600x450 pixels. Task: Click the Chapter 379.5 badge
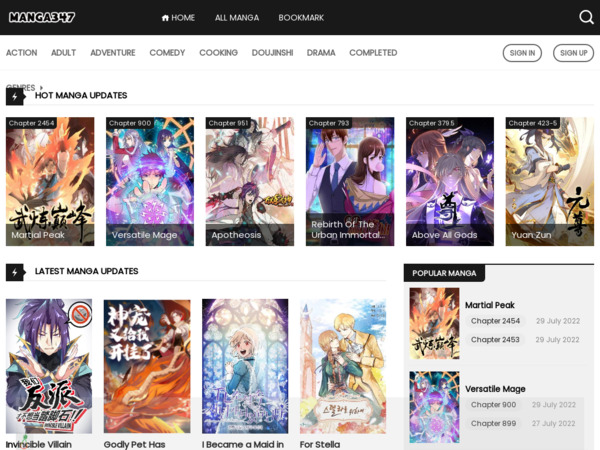(432, 123)
